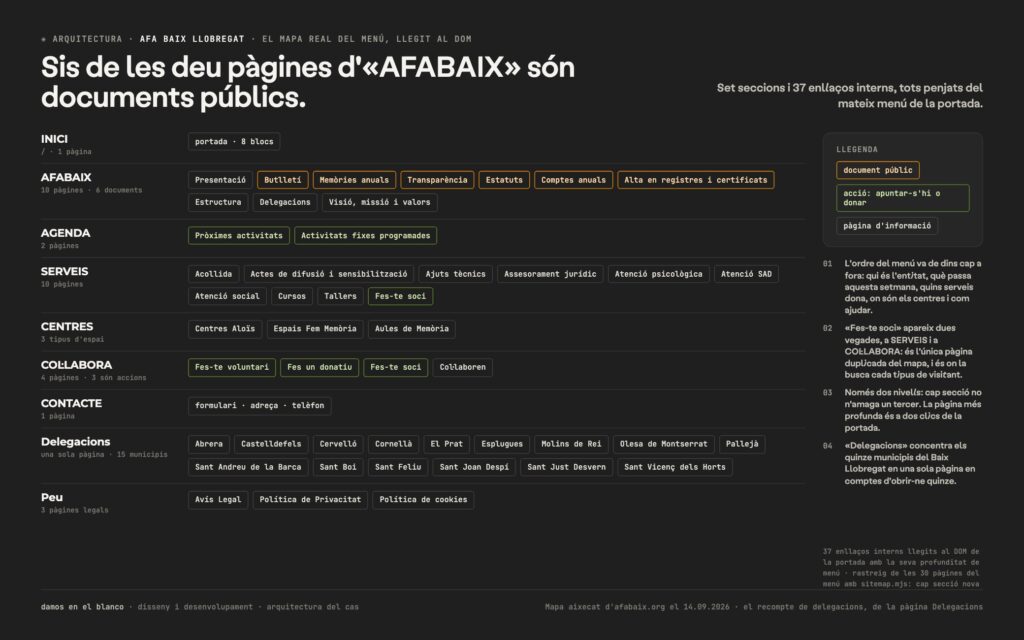Click the CONTACTE section heading
The width and height of the screenshot is (1024, 640).
coord(71,404)
